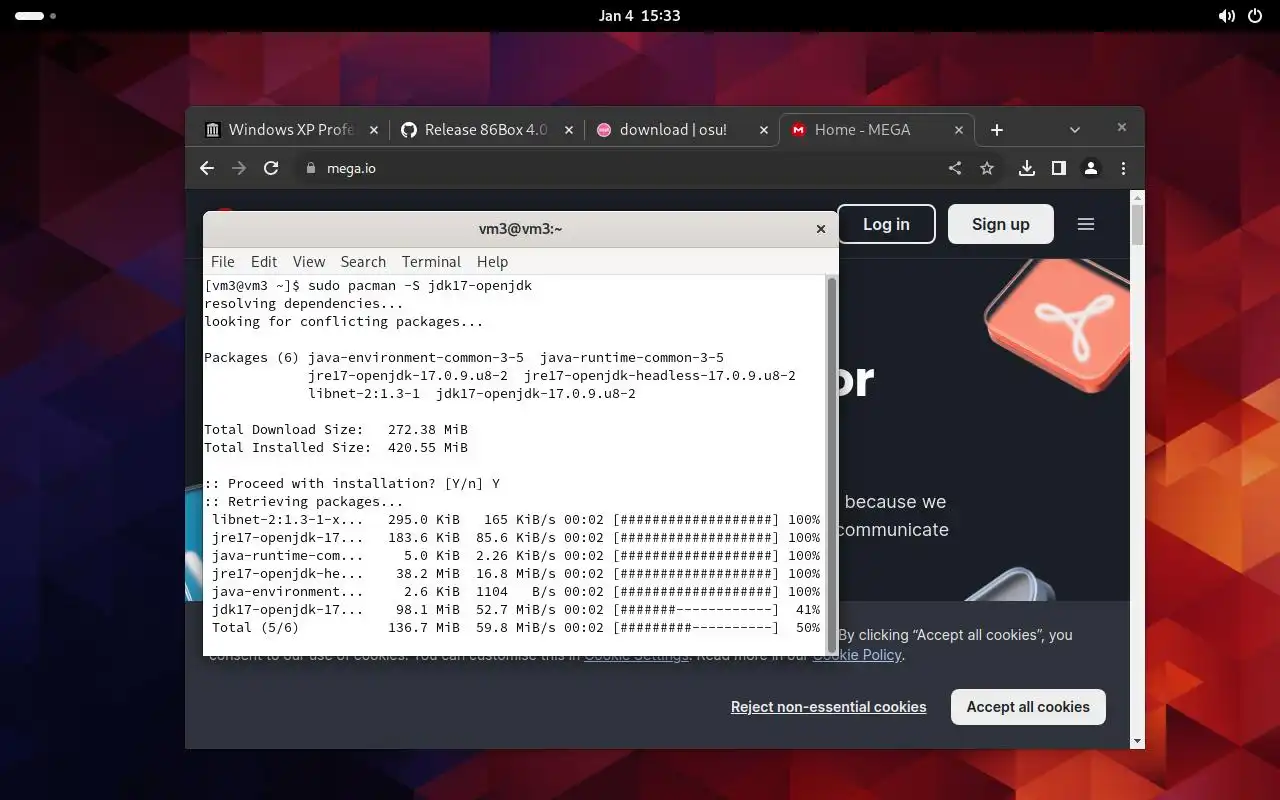Click the libnet download progress bar
The height and width of the screenshot is (800, 1280).
tap(696, 519)
